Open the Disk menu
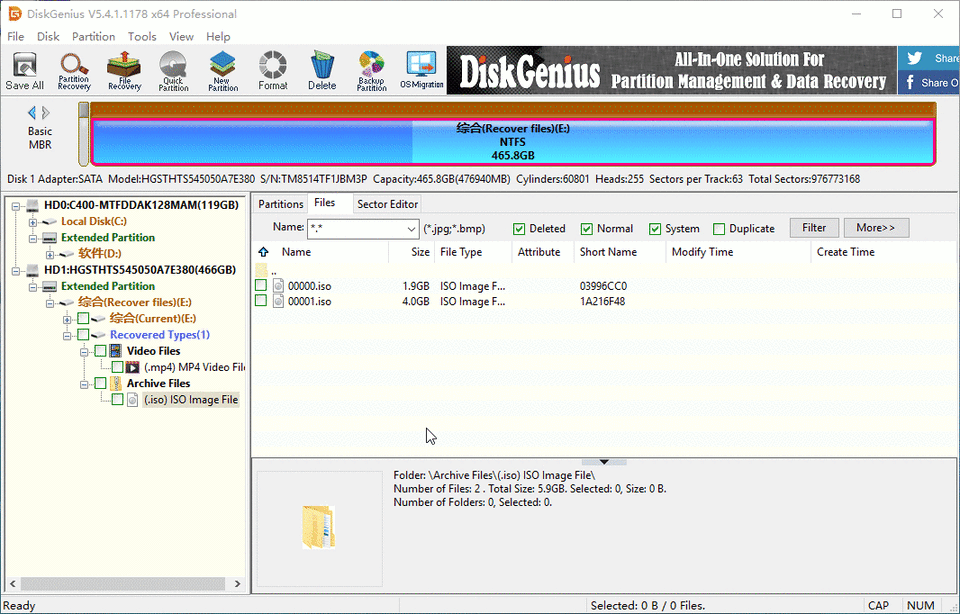960x614 pixels. [48, 37]
